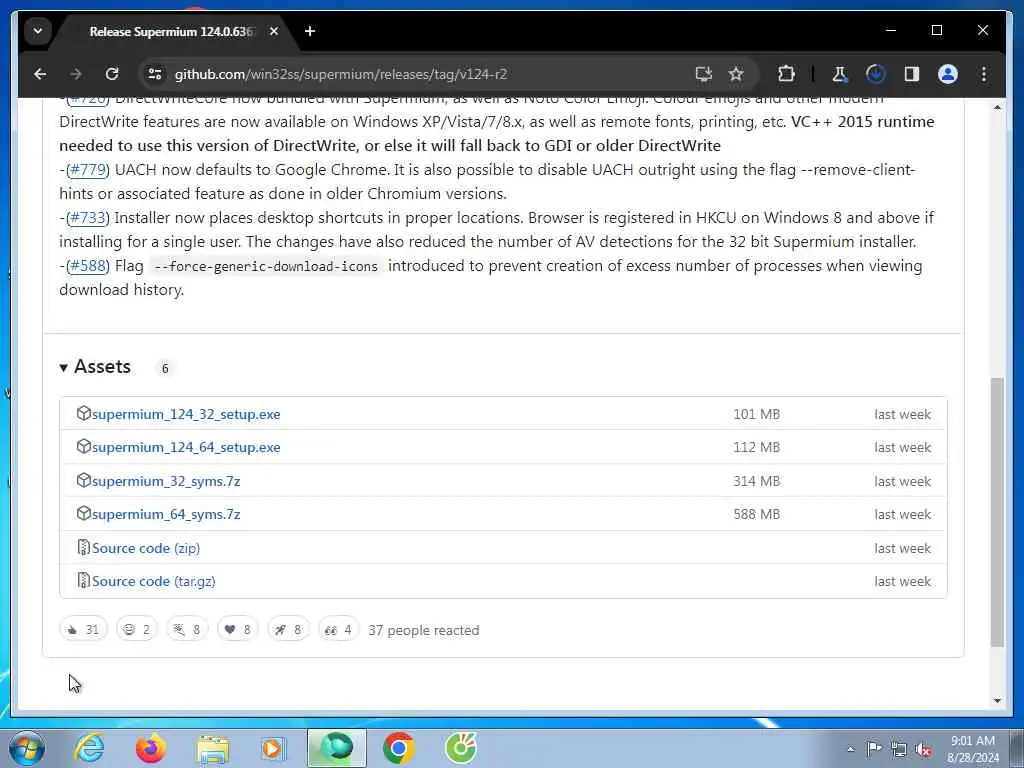Open the Extensions puzzle icon

[786, 74]
